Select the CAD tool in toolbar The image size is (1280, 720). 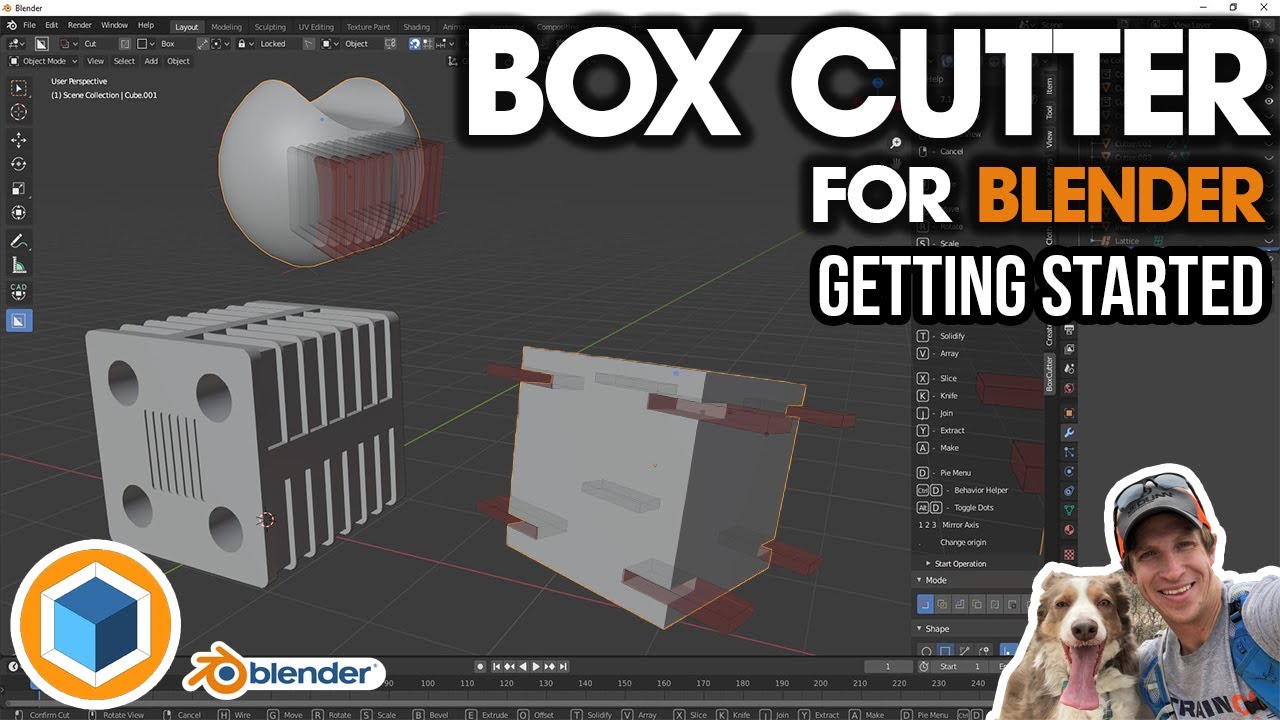coord(19,292)
